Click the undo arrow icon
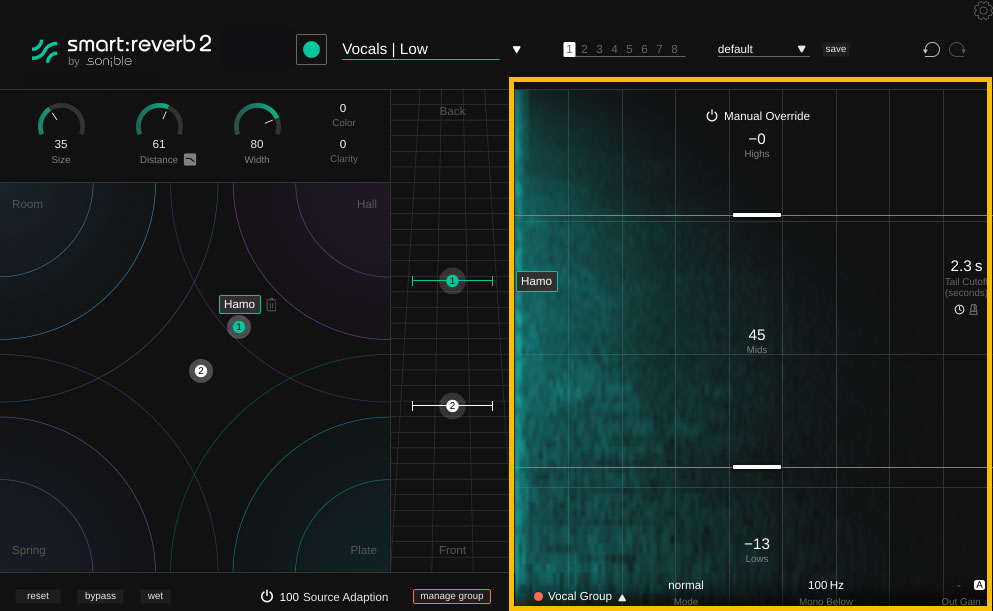 pos(931,49)
